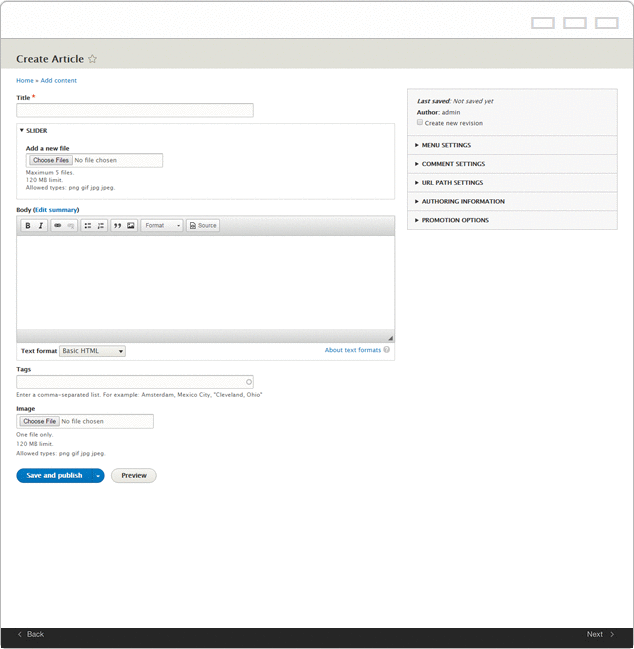This screenshot has width=634, height=649.
Task: Focus the Title input field
Action: (135, 111)
